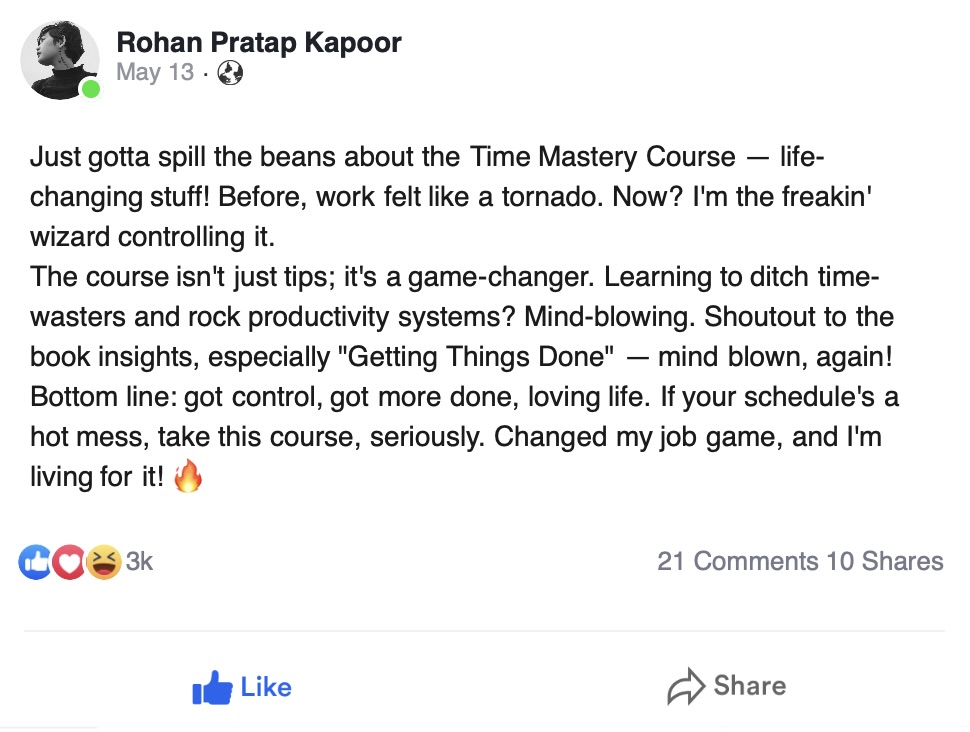970x732 pixels.
Task: Click the globe public privacy icon
Action: [x=230, y=73]
